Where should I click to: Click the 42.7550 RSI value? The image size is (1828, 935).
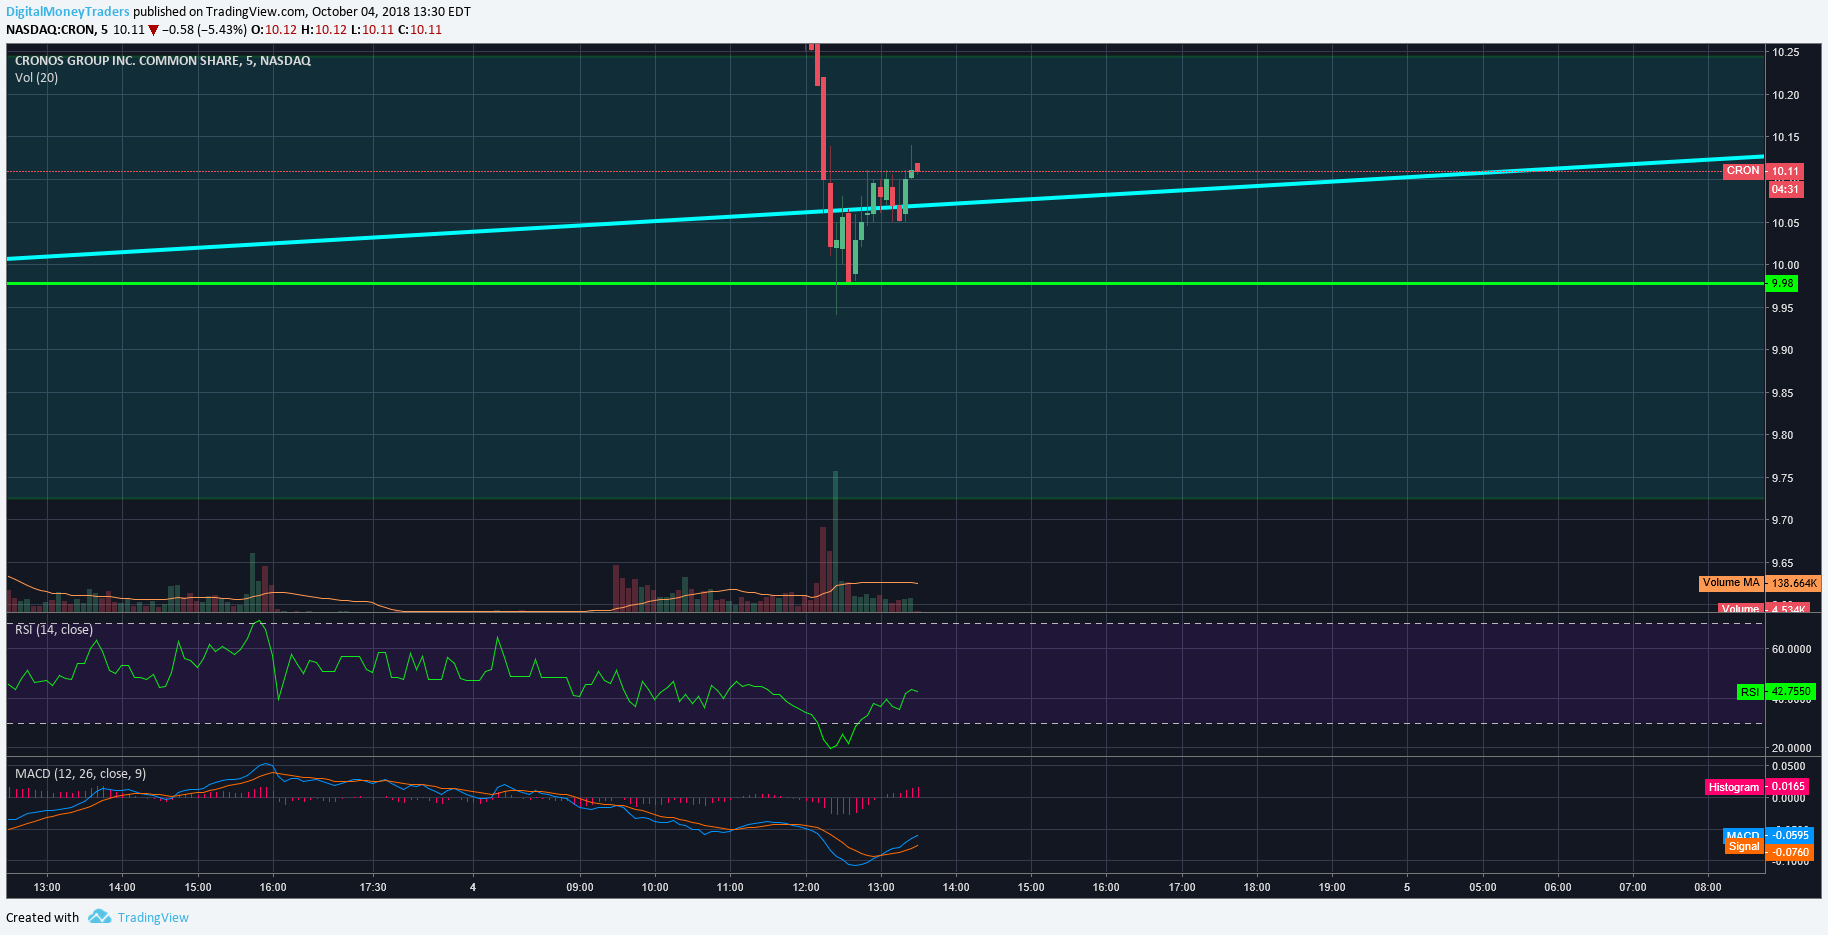(1791, 692)
